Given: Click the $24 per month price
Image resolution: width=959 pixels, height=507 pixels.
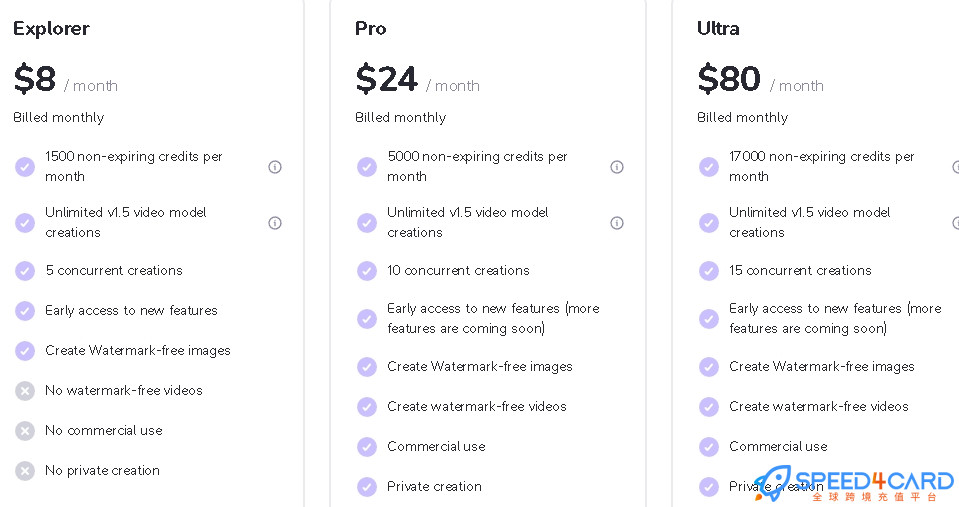Looking at the screenshot, I should (x=417, y=80).
